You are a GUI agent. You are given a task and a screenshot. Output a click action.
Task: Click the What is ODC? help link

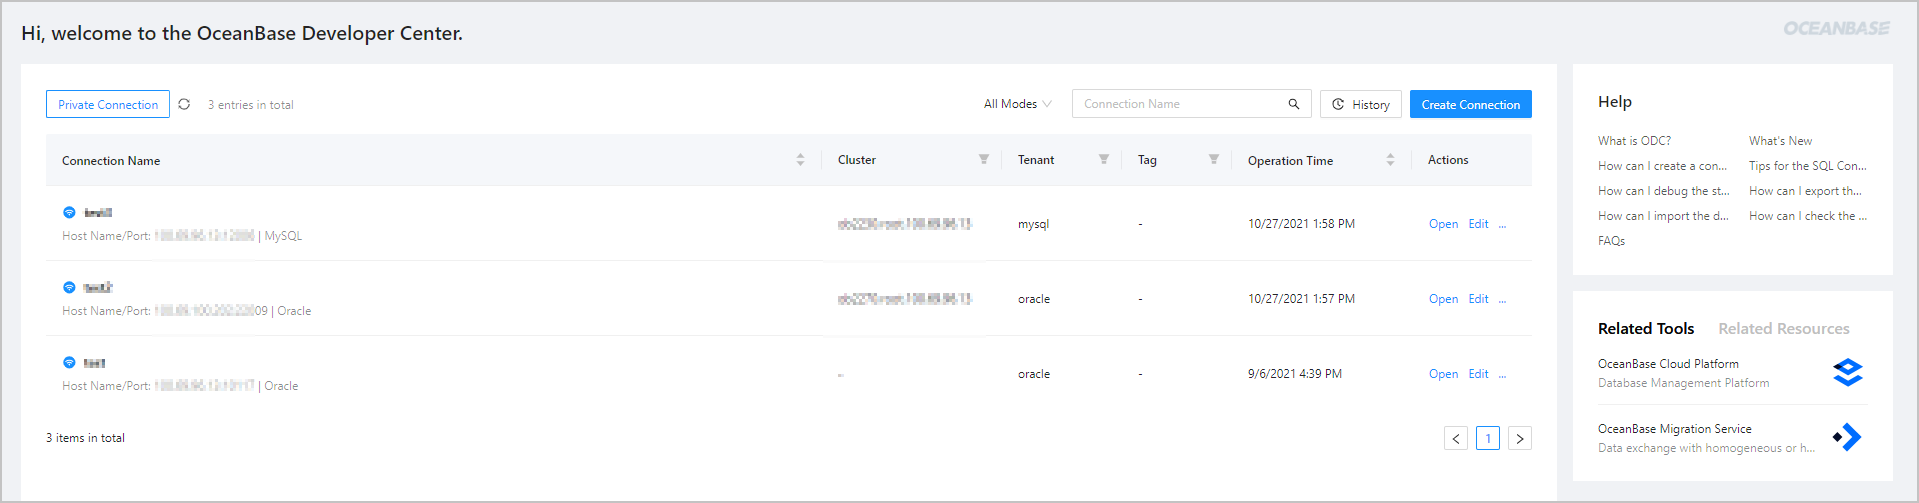point(1634,141)
